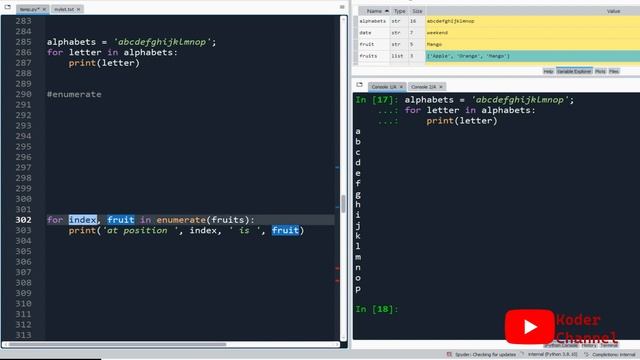Open the History tab below the console
This screenshot has height=360, width=640.
pos(589,345)
